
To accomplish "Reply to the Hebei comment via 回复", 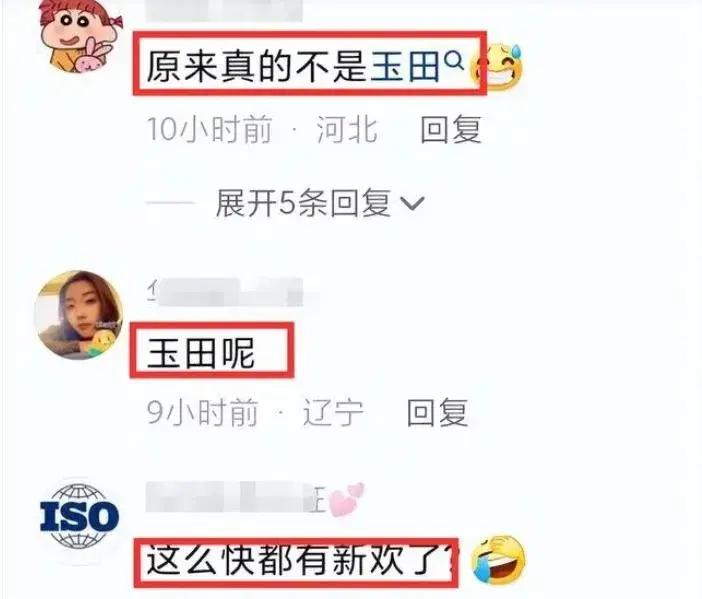I will pyautogui.click(x=451, y=130).
